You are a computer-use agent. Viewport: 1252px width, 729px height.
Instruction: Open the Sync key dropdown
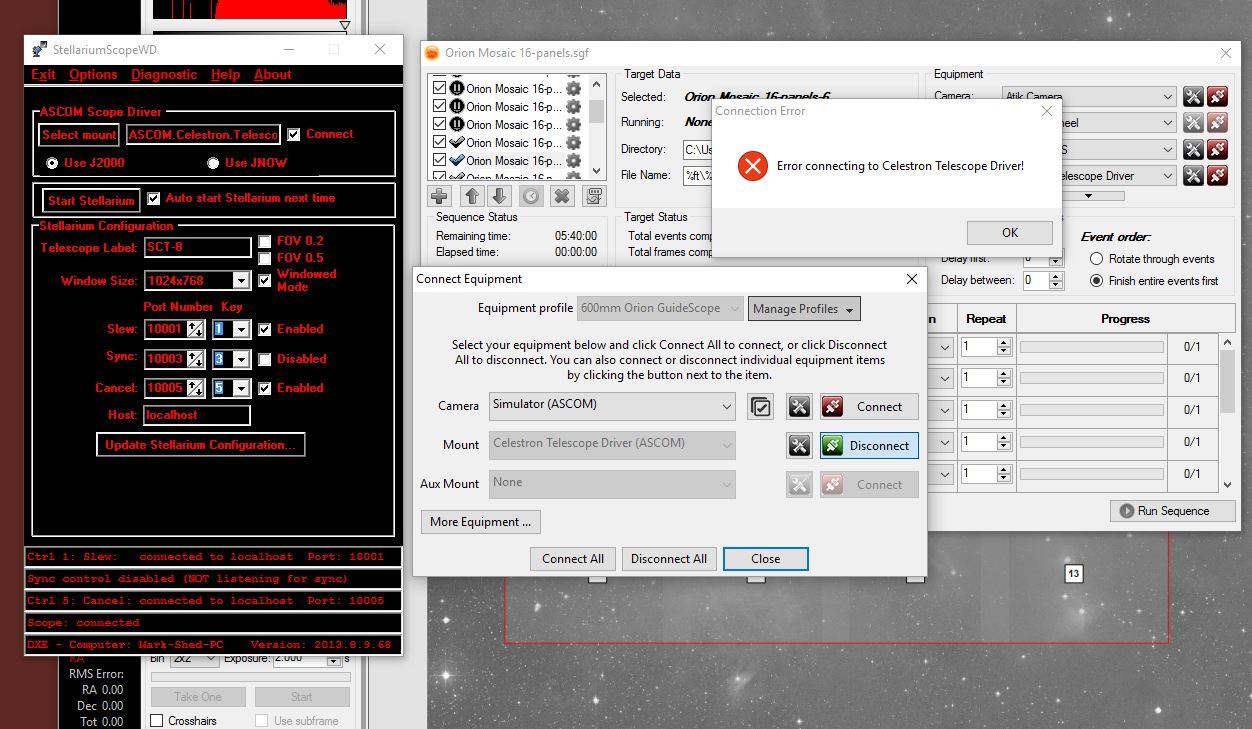pyautogui.click(x=240, y=359)
